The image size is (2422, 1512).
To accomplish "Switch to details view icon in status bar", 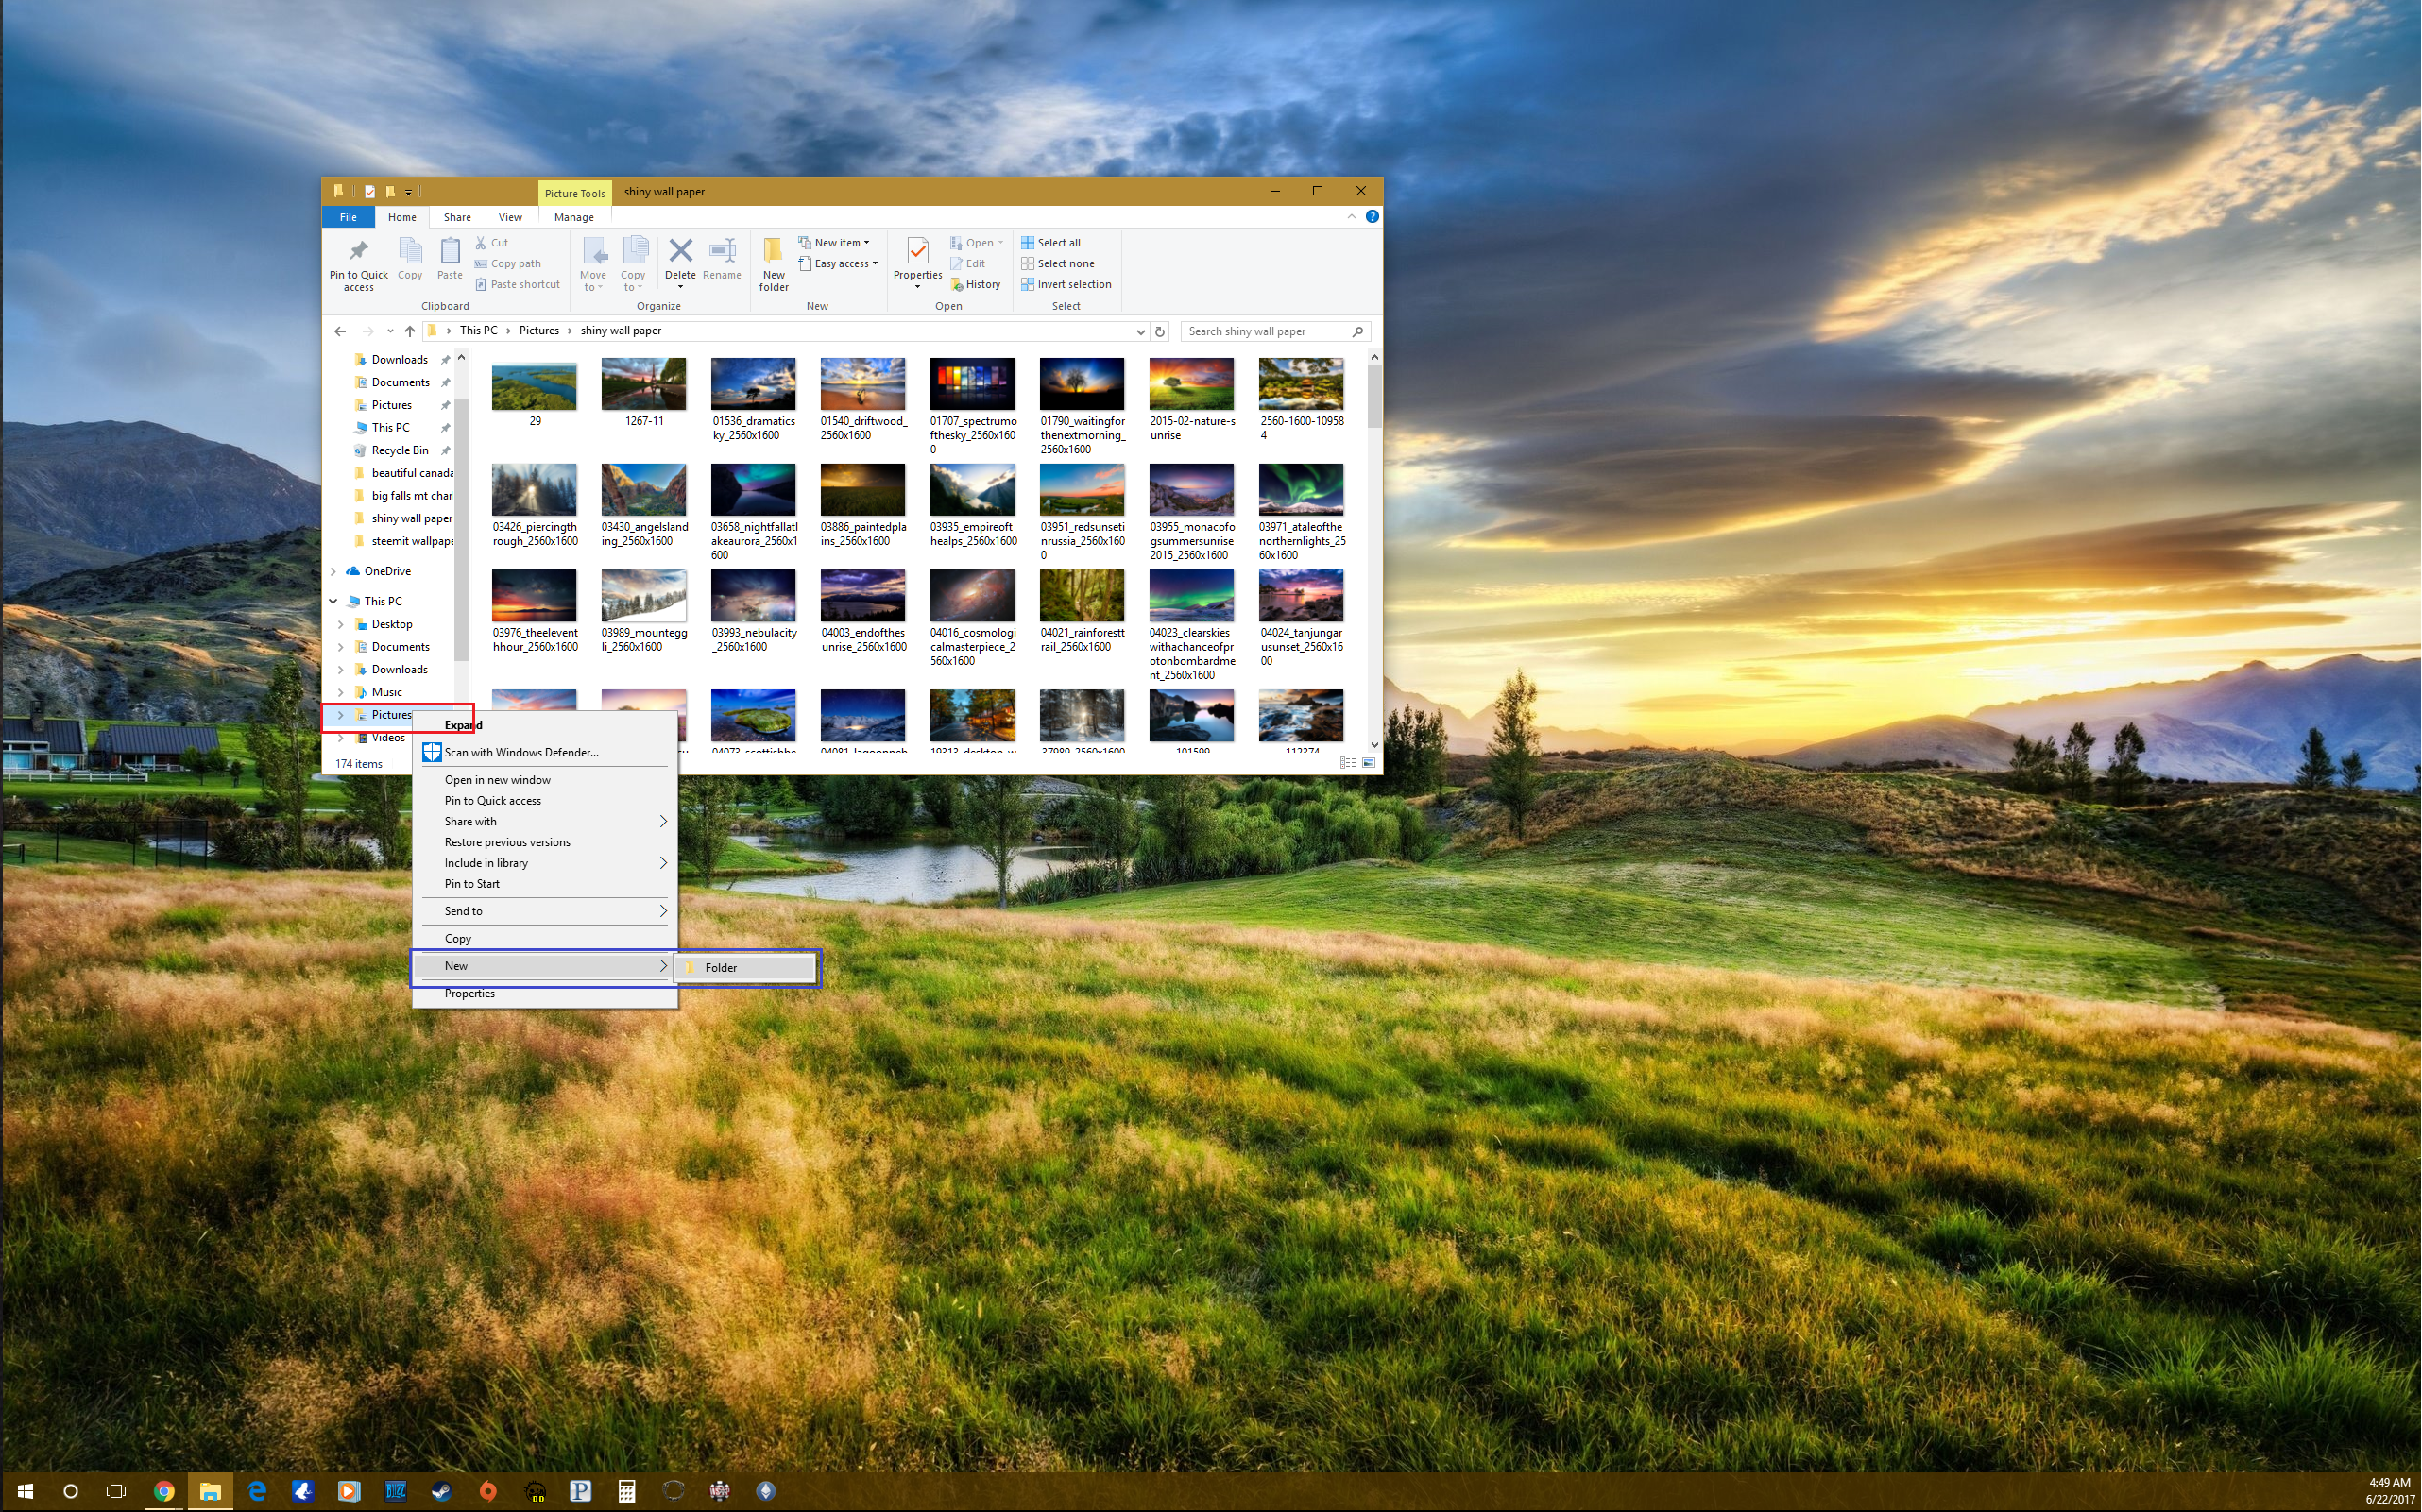I will (x=1347, y=763).
